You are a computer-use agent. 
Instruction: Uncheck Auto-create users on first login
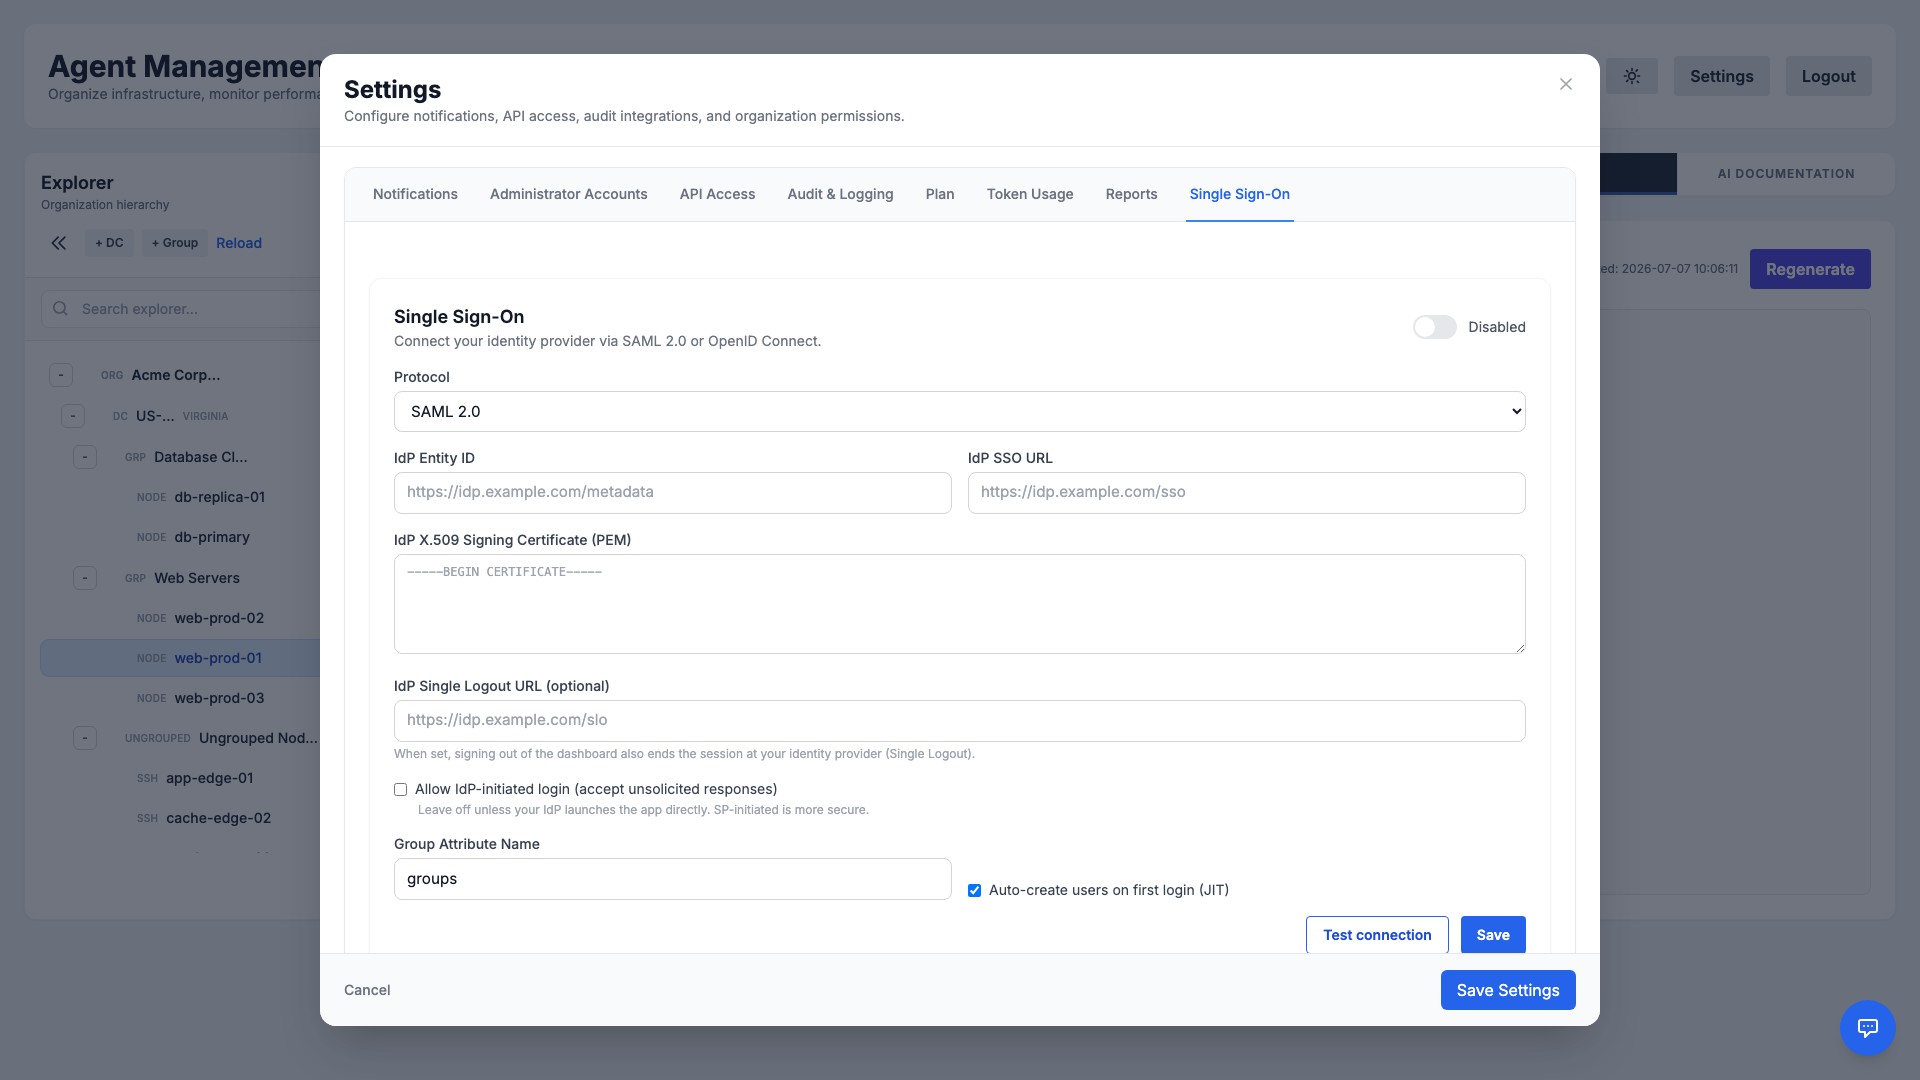point(974,890)
